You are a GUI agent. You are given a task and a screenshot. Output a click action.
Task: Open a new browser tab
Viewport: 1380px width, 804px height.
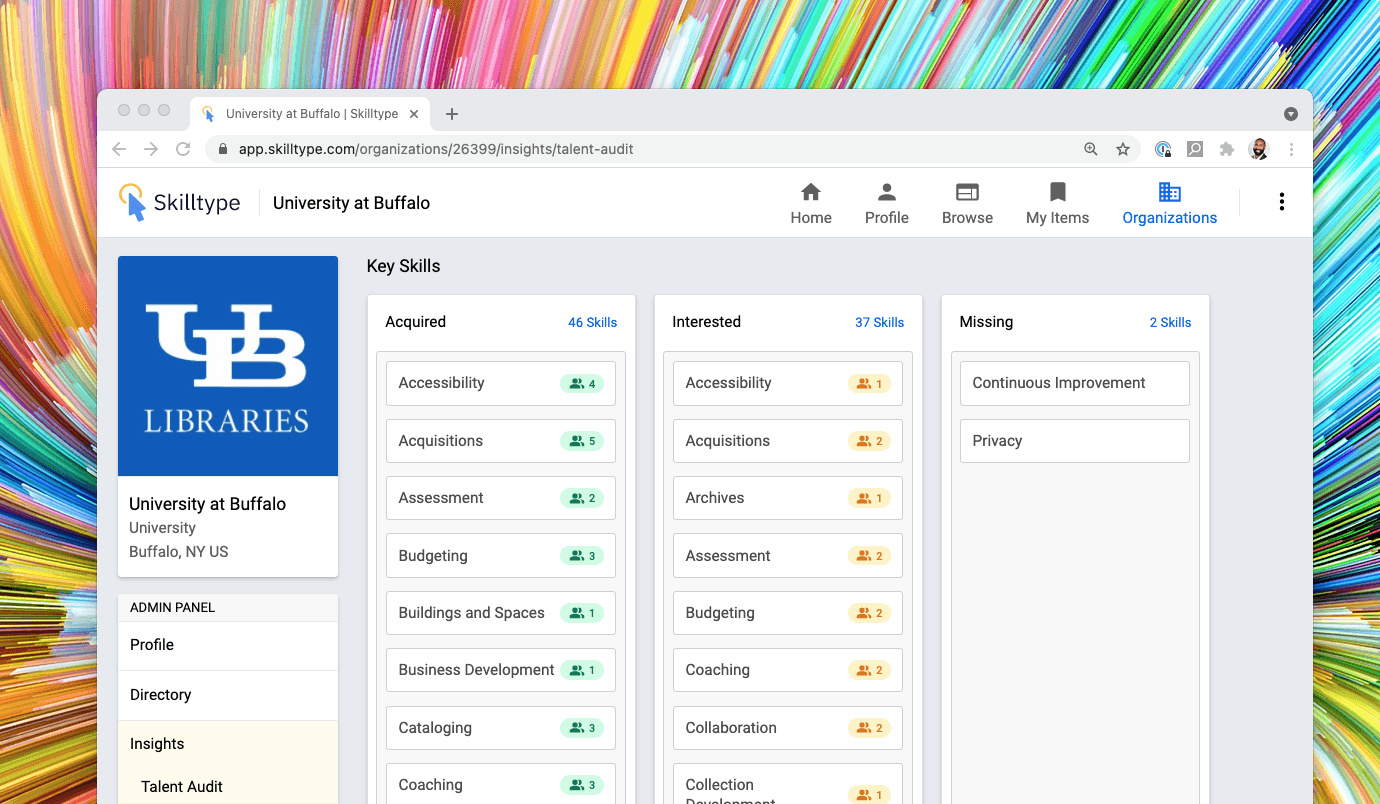(452, 114)
